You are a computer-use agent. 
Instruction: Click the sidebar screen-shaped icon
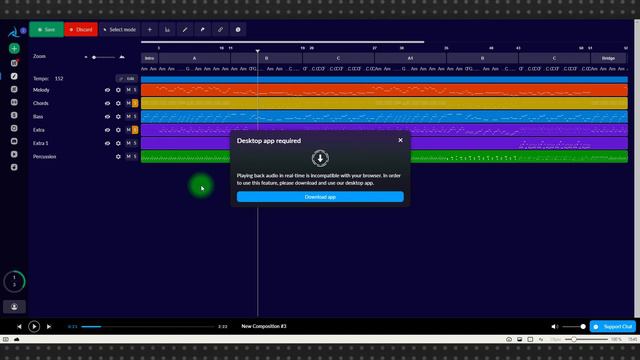click(14, 141)
